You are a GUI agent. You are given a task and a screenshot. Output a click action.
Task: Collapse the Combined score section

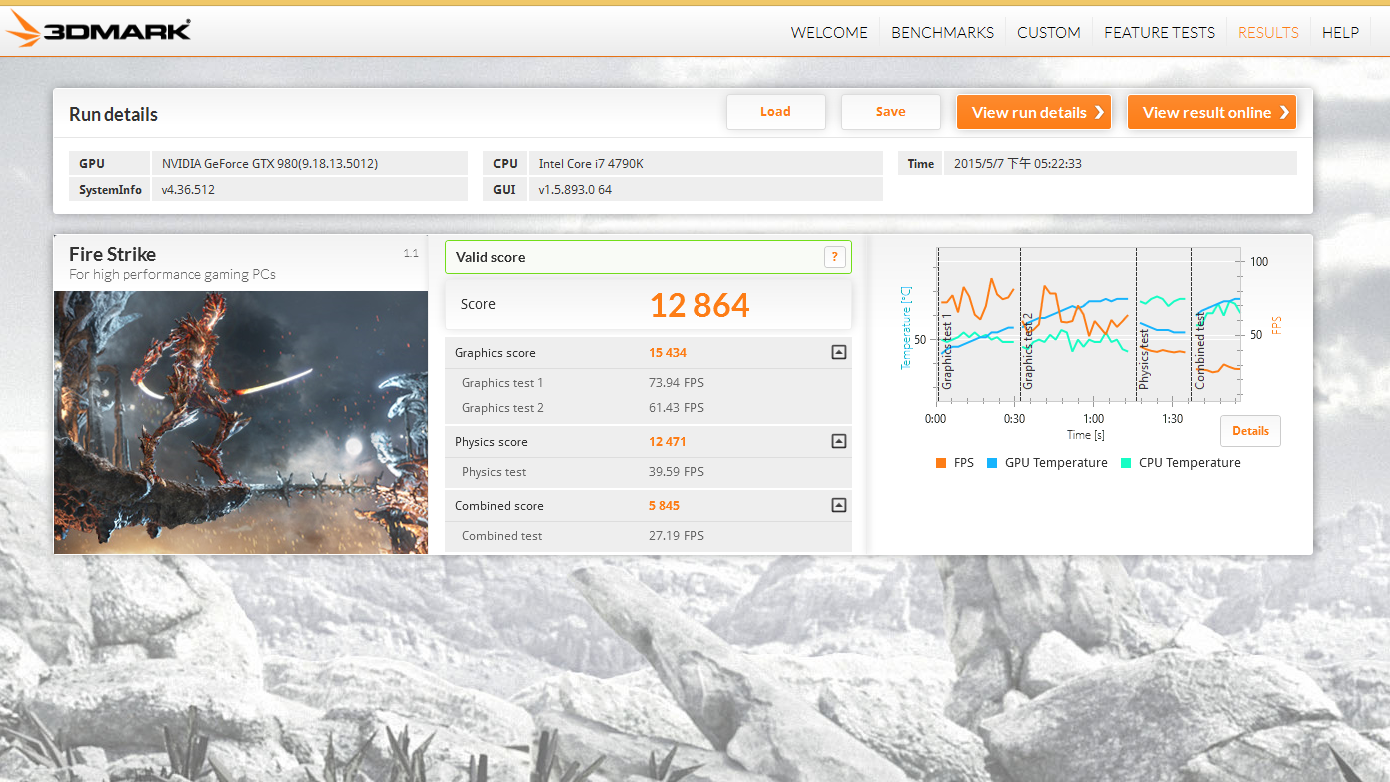pos(838,505)
